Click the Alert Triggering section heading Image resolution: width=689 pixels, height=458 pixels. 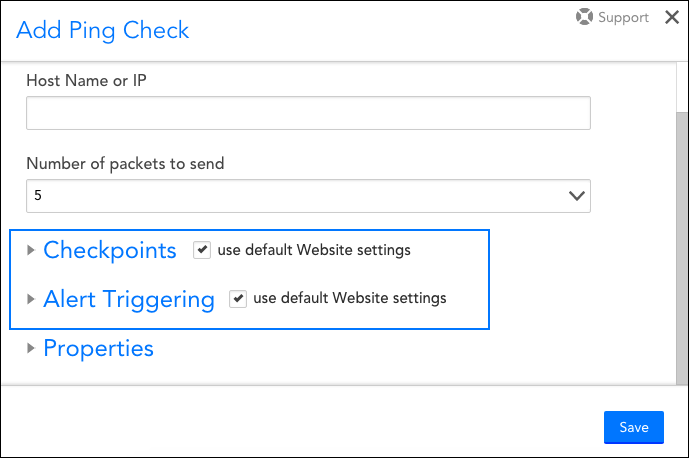[129, 299]
